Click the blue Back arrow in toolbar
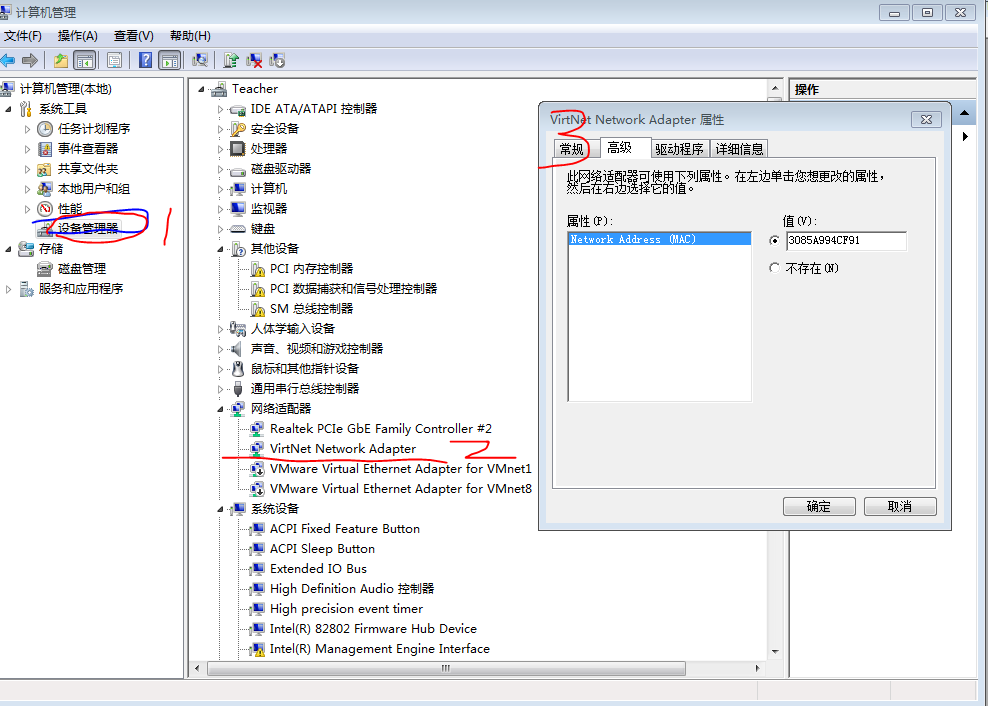988x706 pixels. (x=9, y=60)
